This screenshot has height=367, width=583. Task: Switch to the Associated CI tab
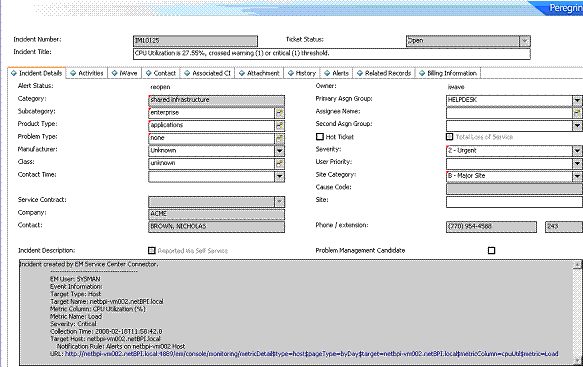coord(208,73)
